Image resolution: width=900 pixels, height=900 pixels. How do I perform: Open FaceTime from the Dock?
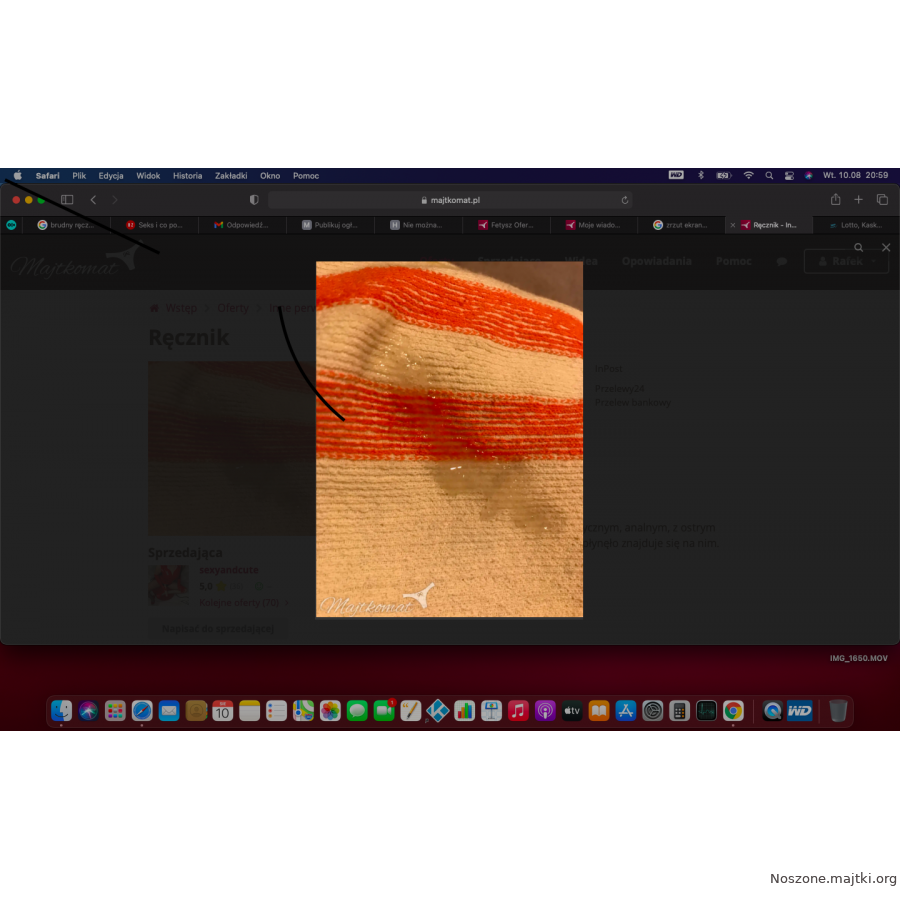tap(384, 711)
